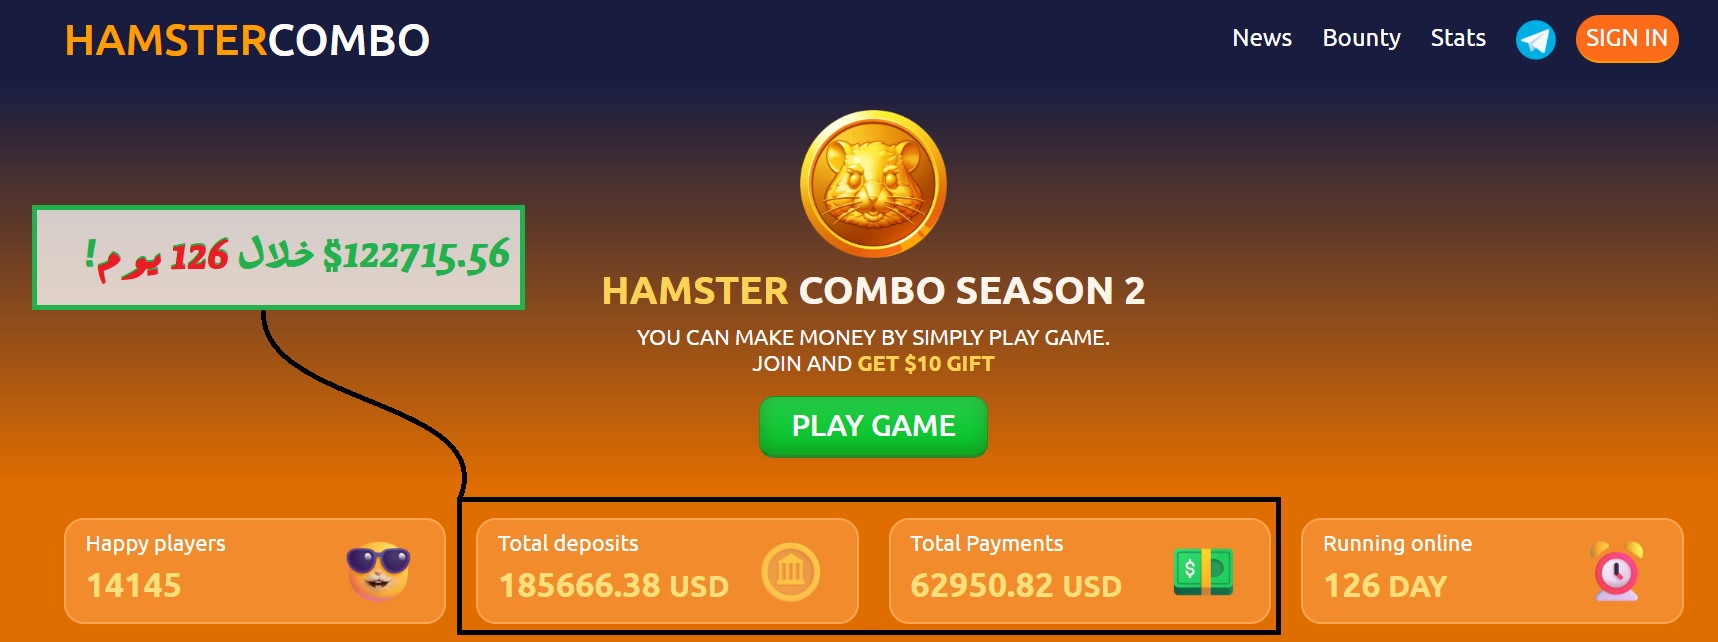
Task: Click the green PLAY GAME button
Action: click(873, 426)
